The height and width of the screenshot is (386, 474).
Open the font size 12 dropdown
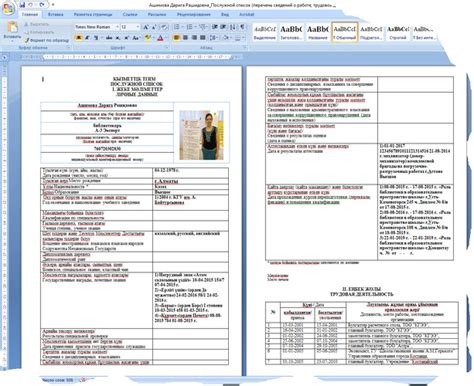point(130,27)
